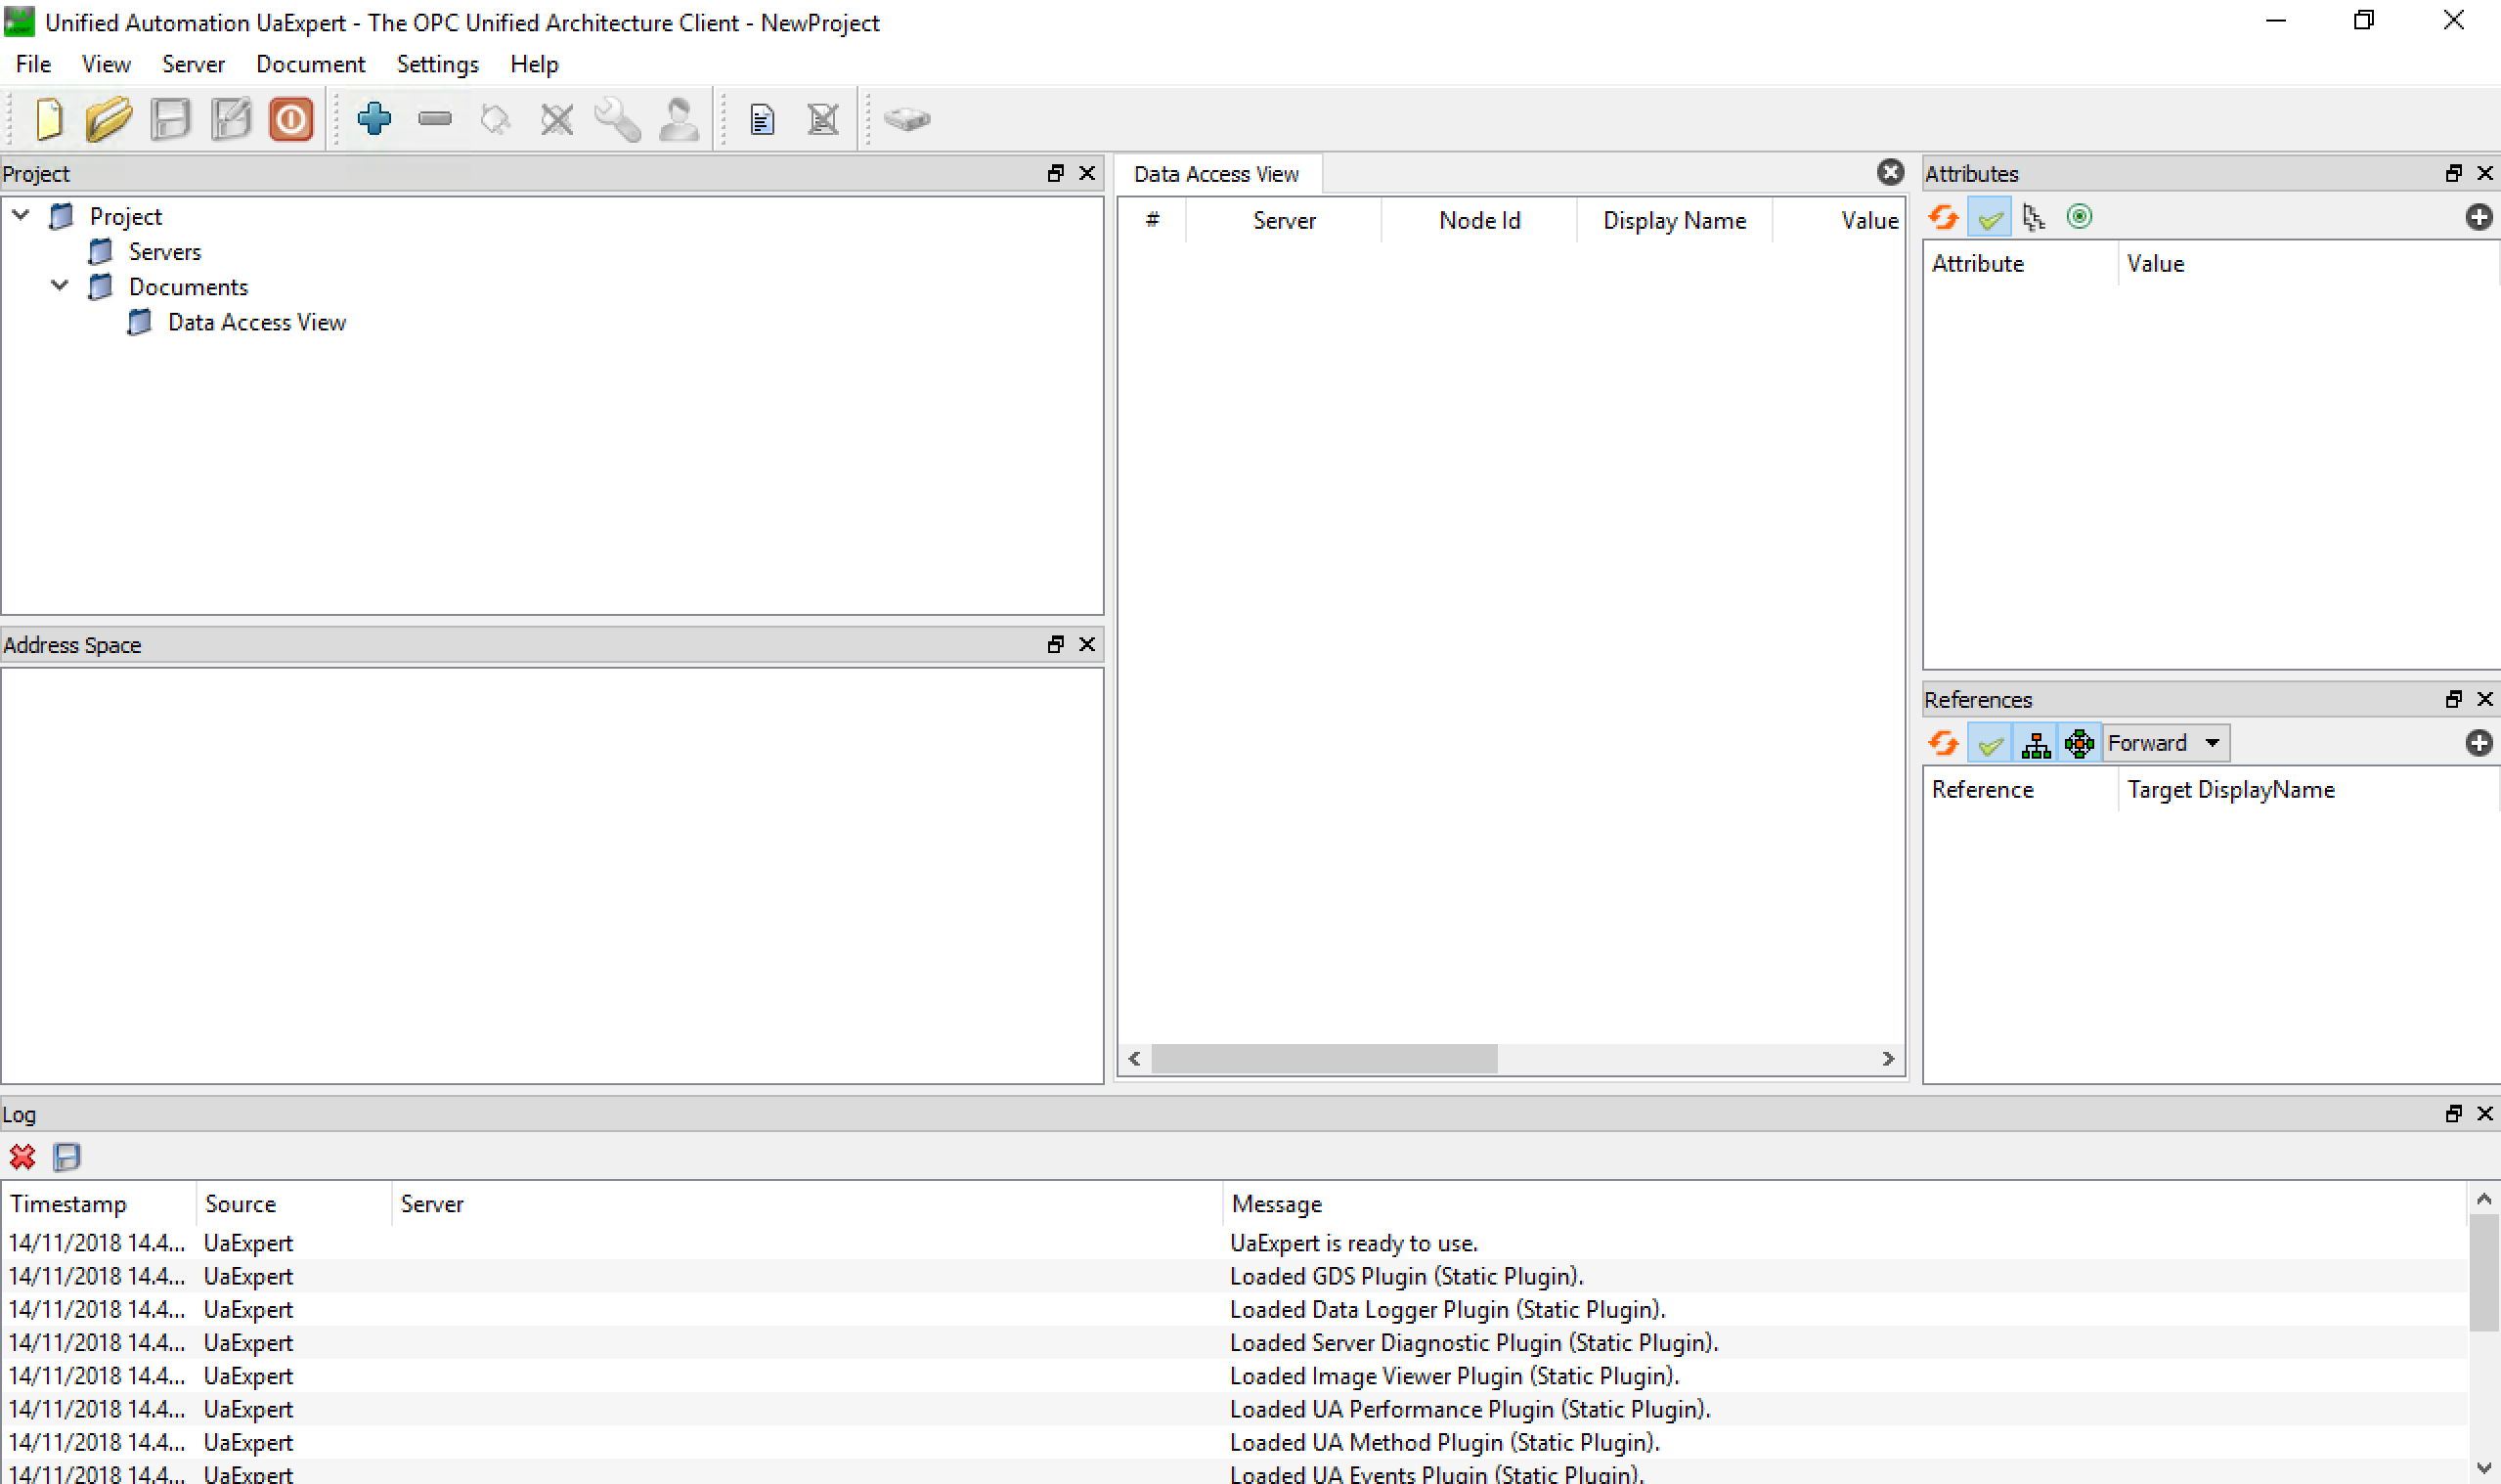The height and width of the screenshot is (1484, 2501).
Task: Click the Message column header in Log
Action: (1845, 1204)
